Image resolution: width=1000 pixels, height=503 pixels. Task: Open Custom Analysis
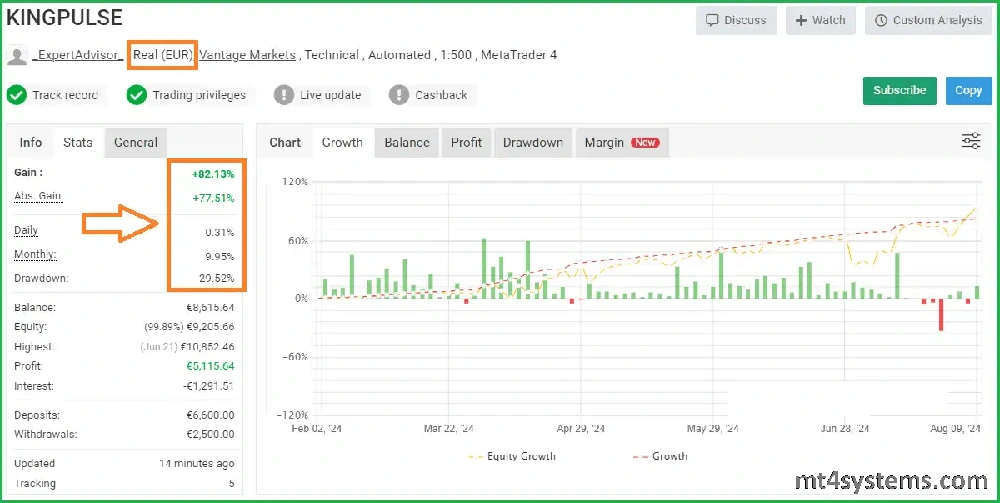(928, 20)
